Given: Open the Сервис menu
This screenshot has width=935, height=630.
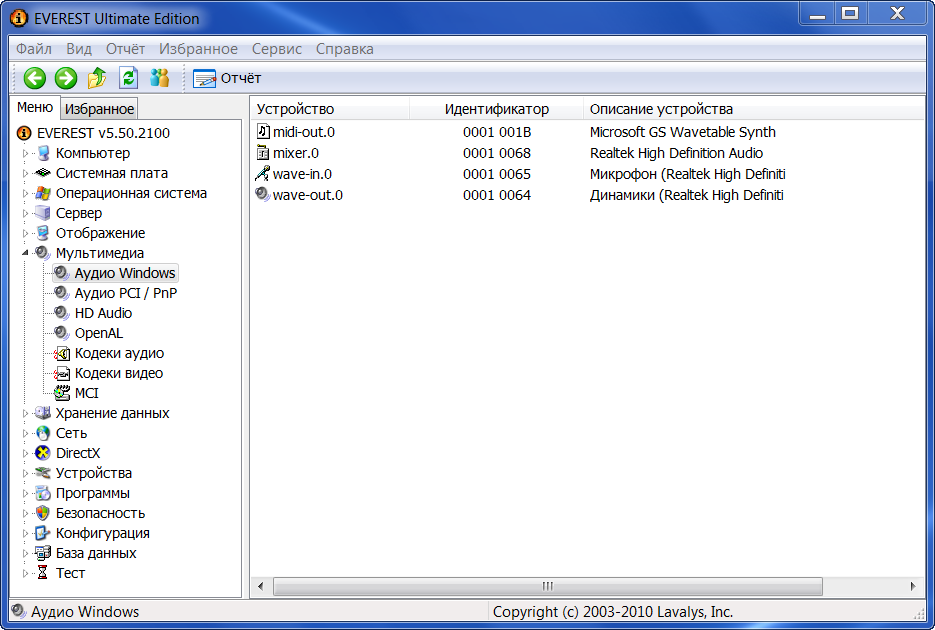Looking at the screenshot, I should [277, 49].
